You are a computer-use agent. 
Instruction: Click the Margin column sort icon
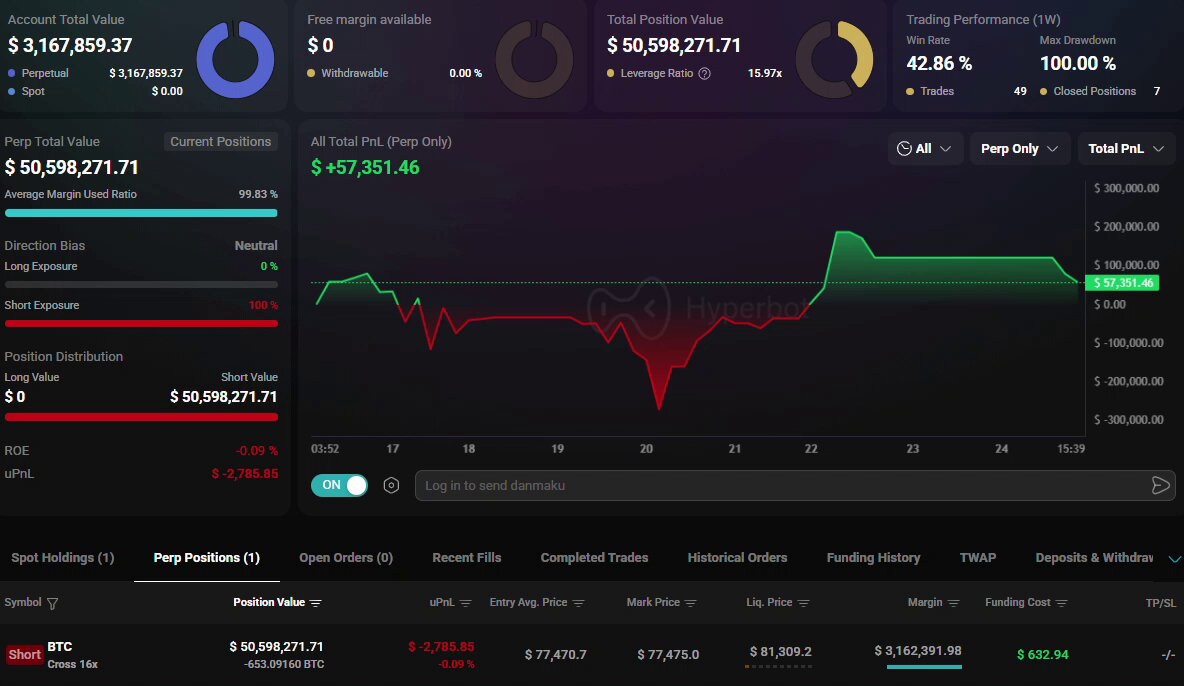click(x=954, y=603)
